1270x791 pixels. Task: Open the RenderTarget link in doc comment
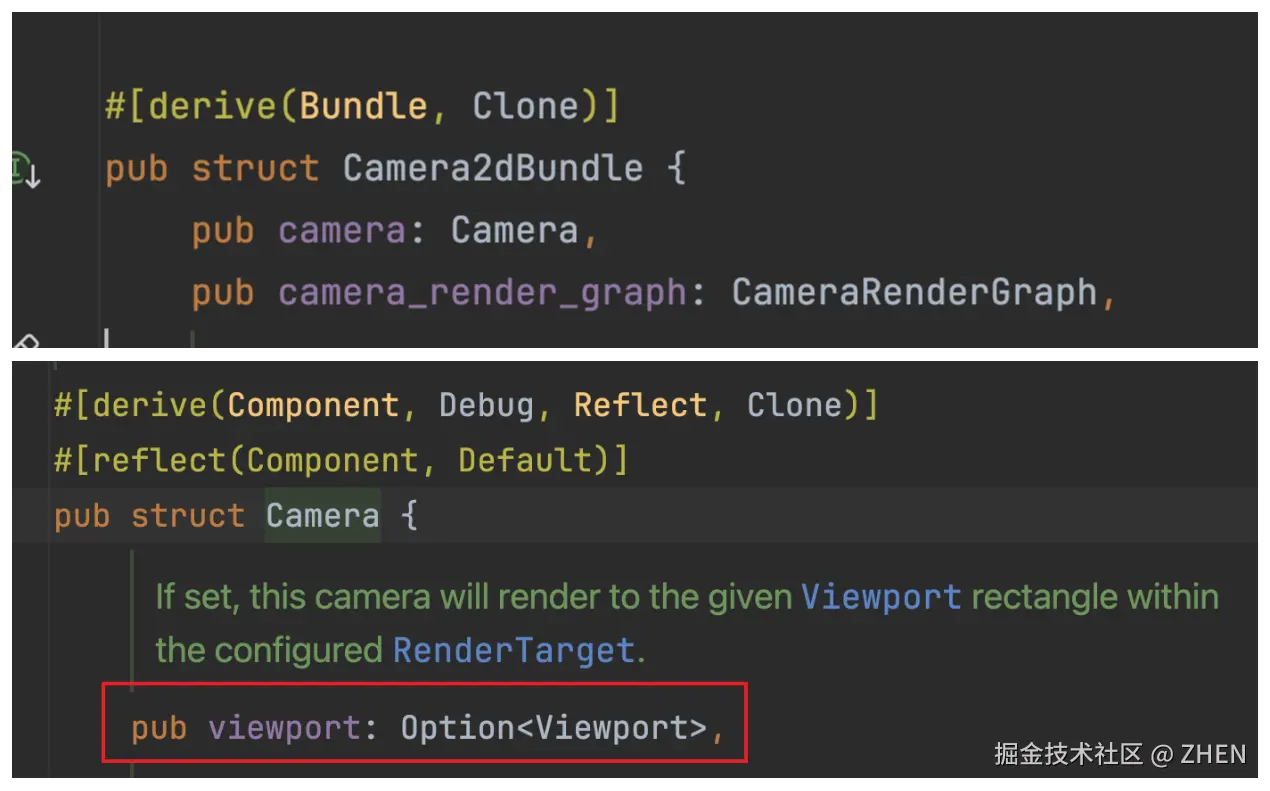514,651
